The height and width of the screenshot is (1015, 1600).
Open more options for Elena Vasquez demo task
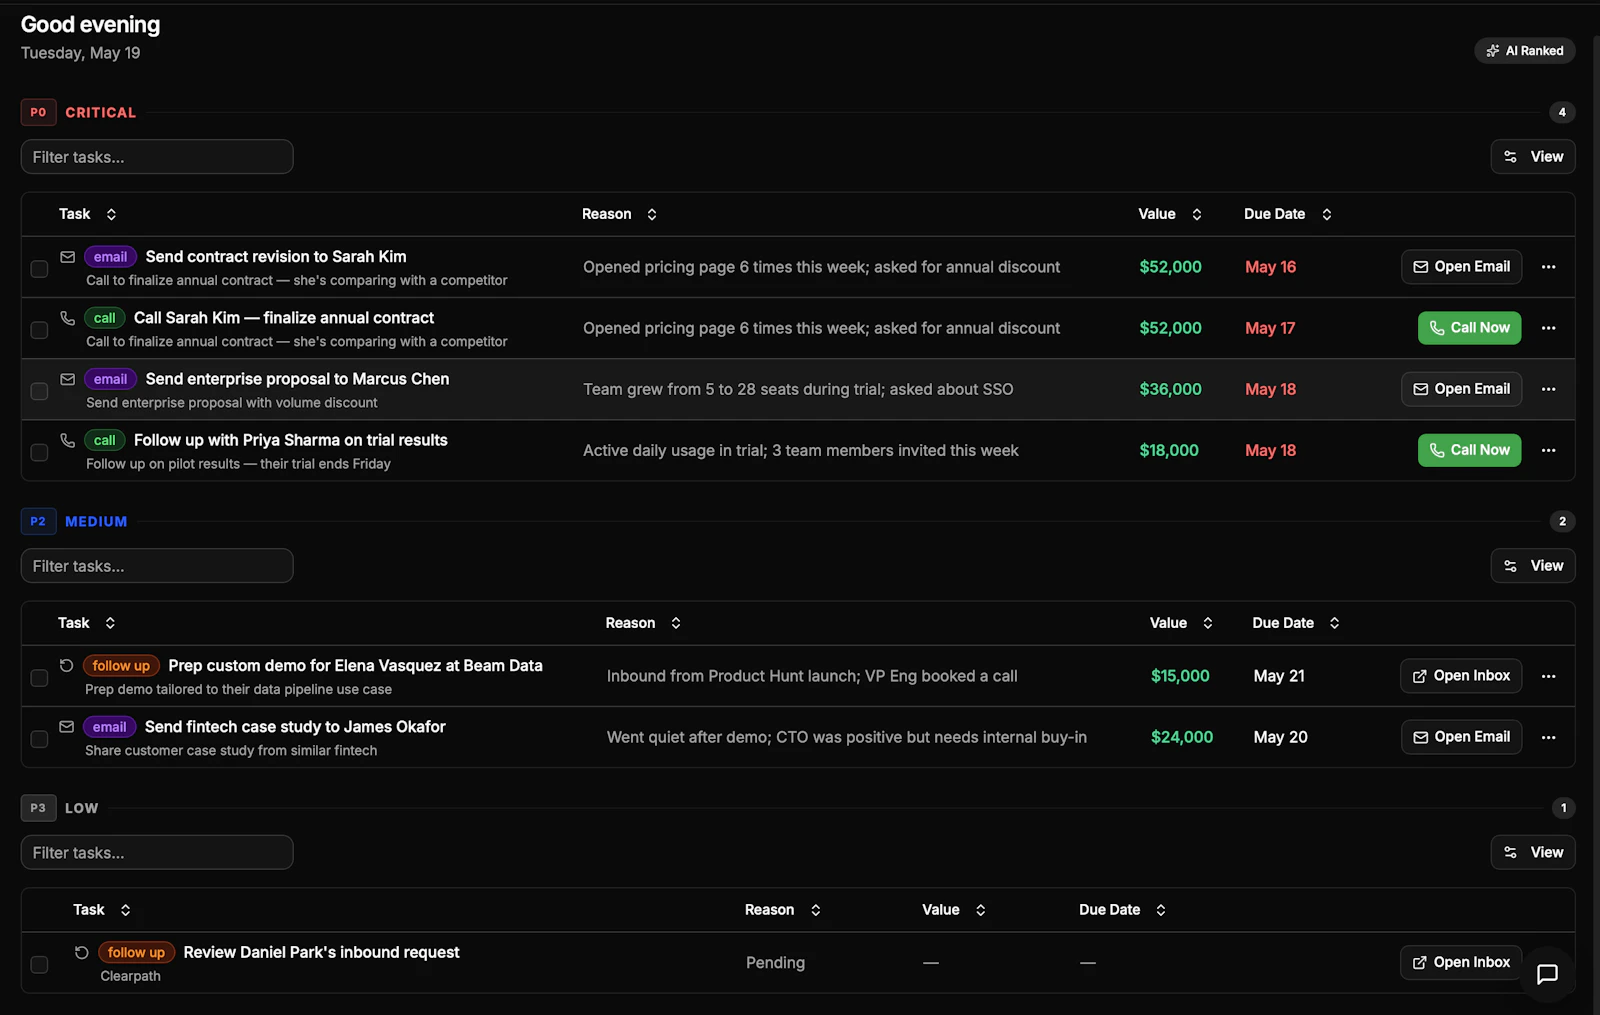point(1548,676)
